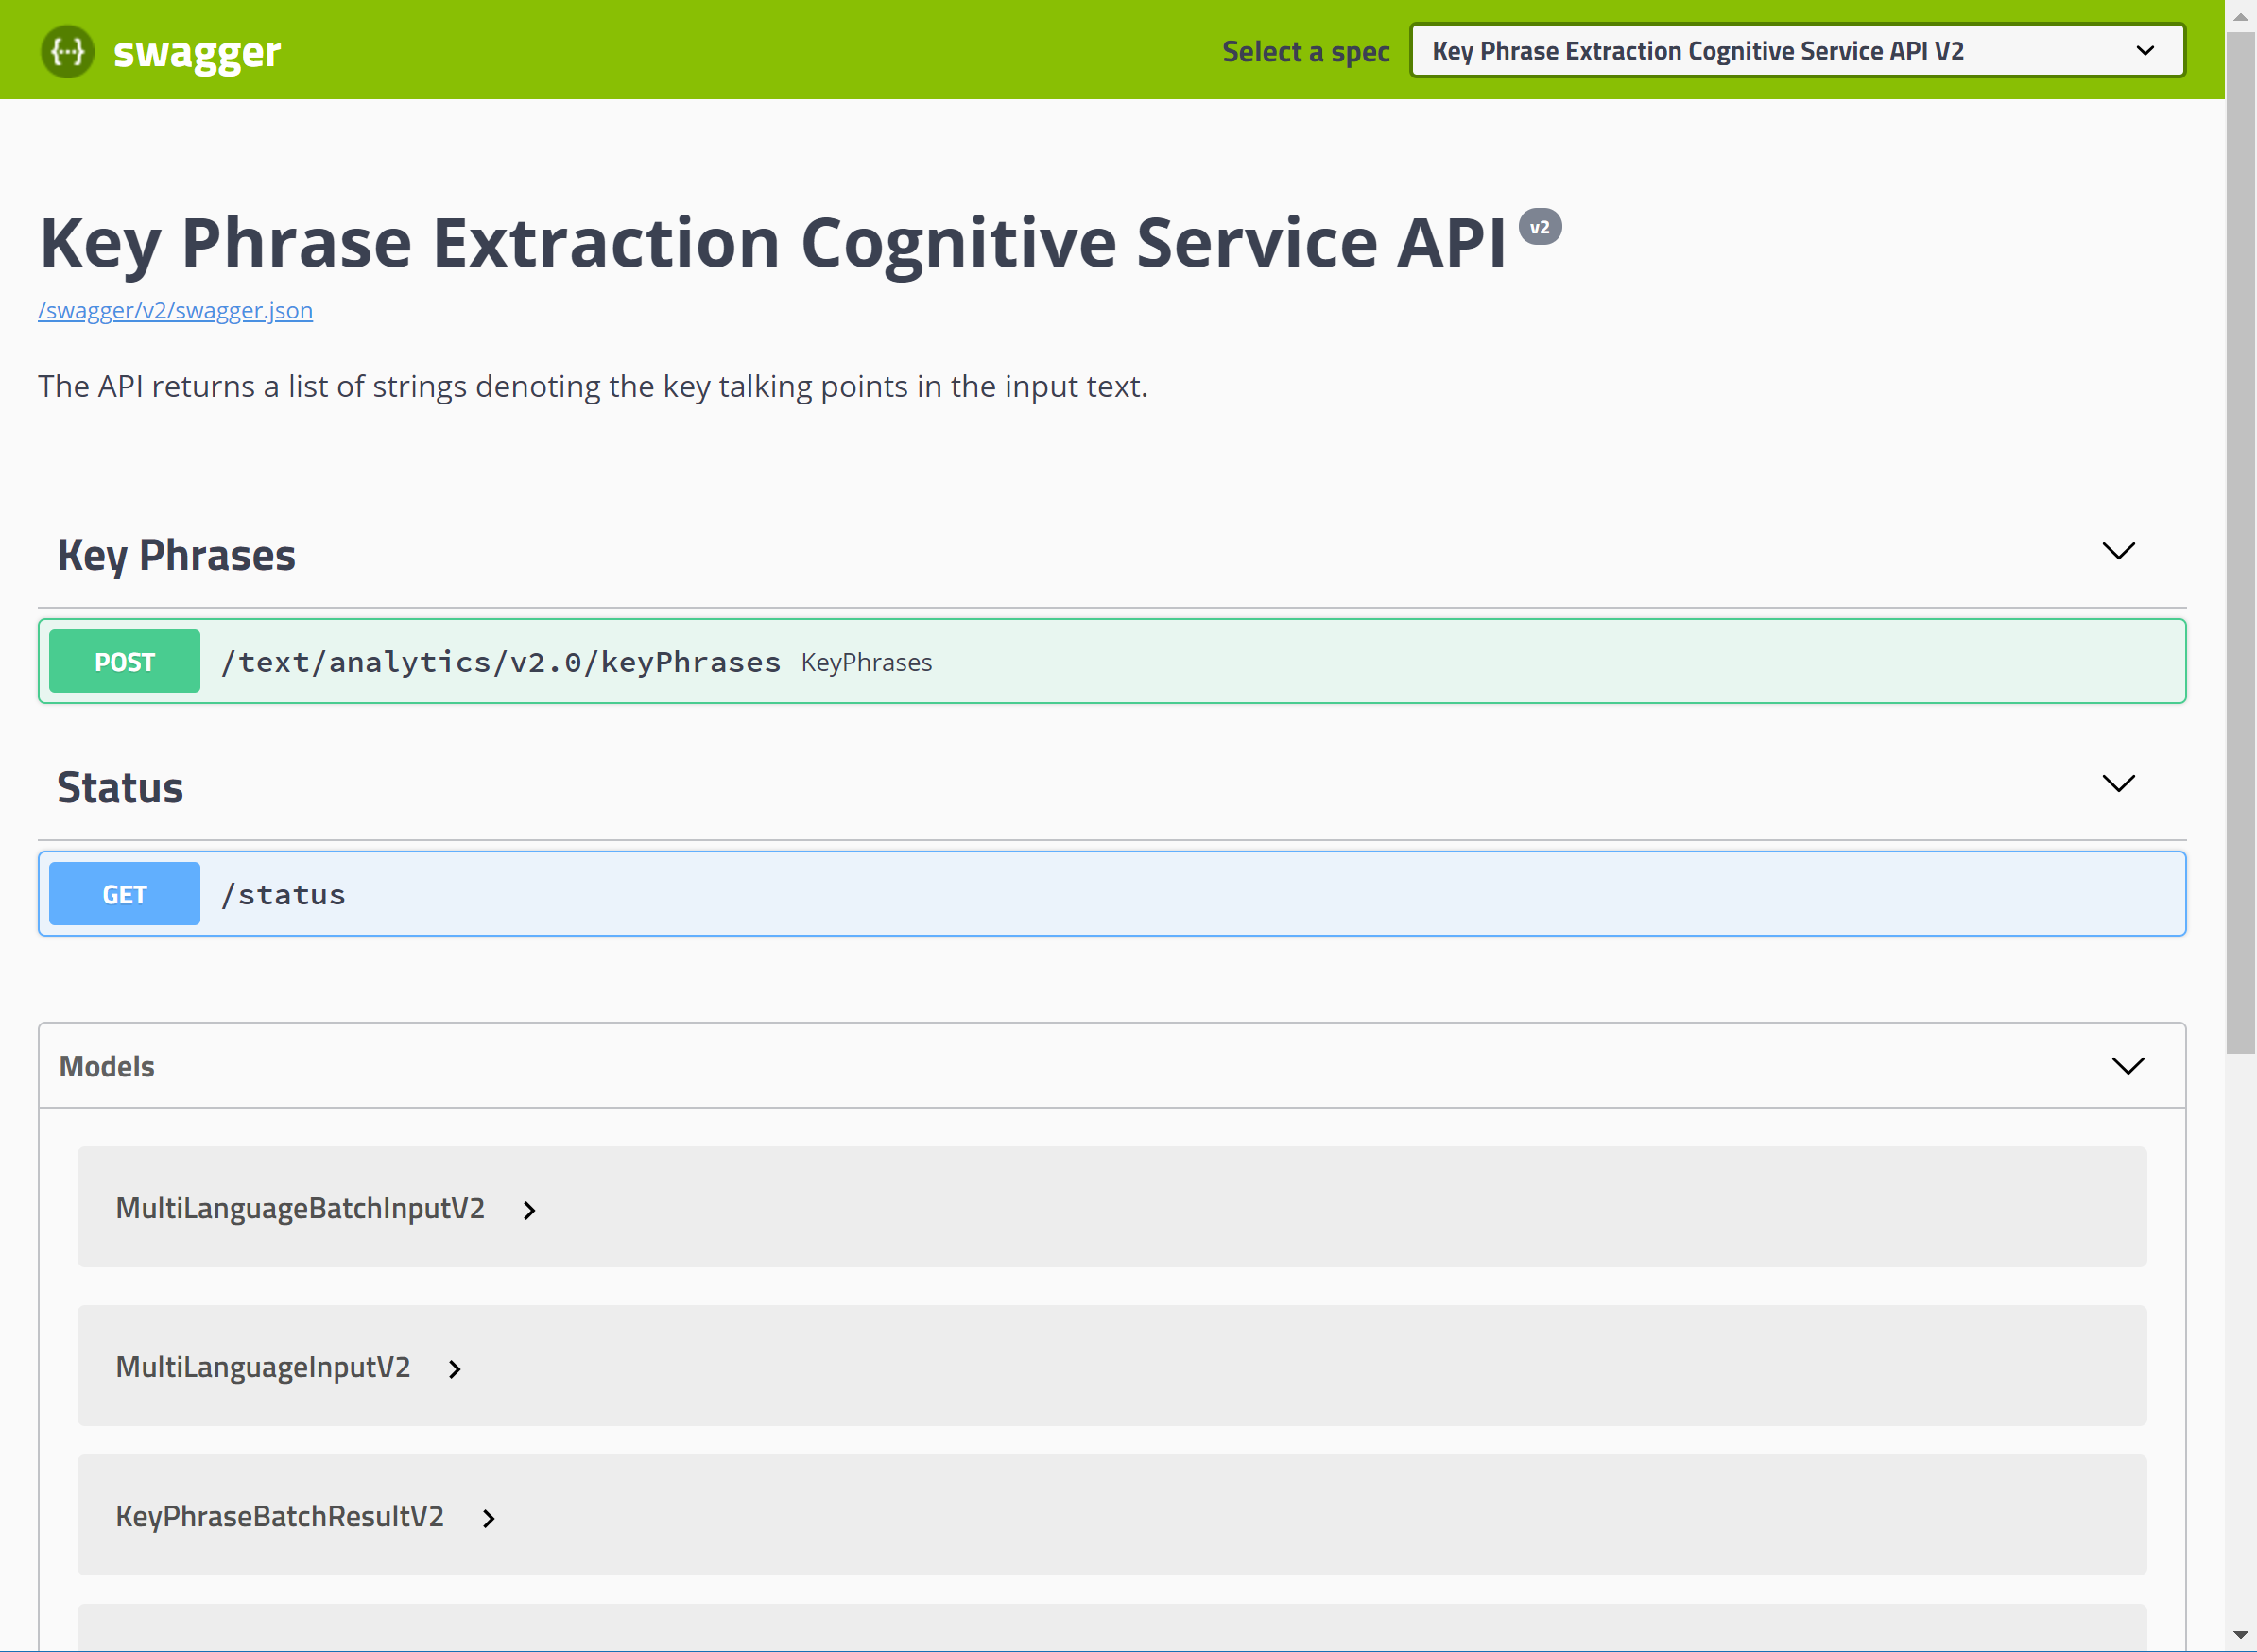Click the v2 version badge
Viewport: 2257px width, 1652px height.
[1540, 227]
